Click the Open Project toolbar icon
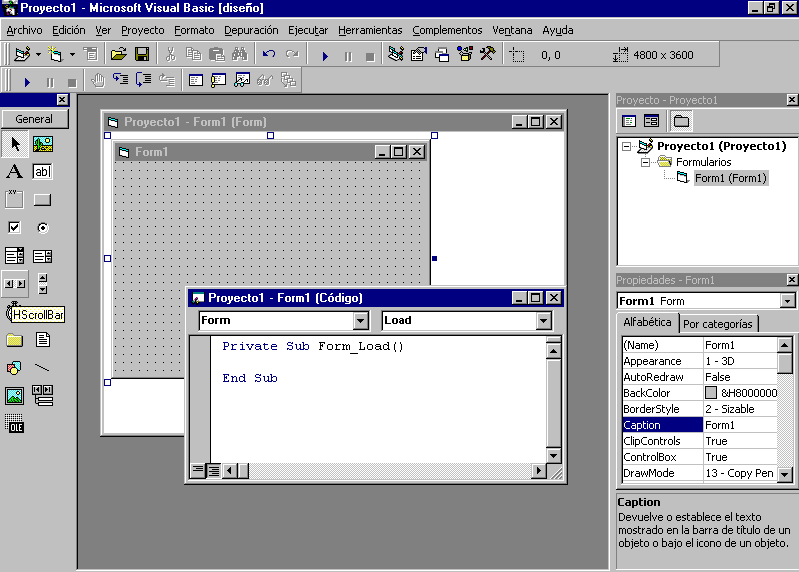Viewport: 799px width, 572px height. 119,54
